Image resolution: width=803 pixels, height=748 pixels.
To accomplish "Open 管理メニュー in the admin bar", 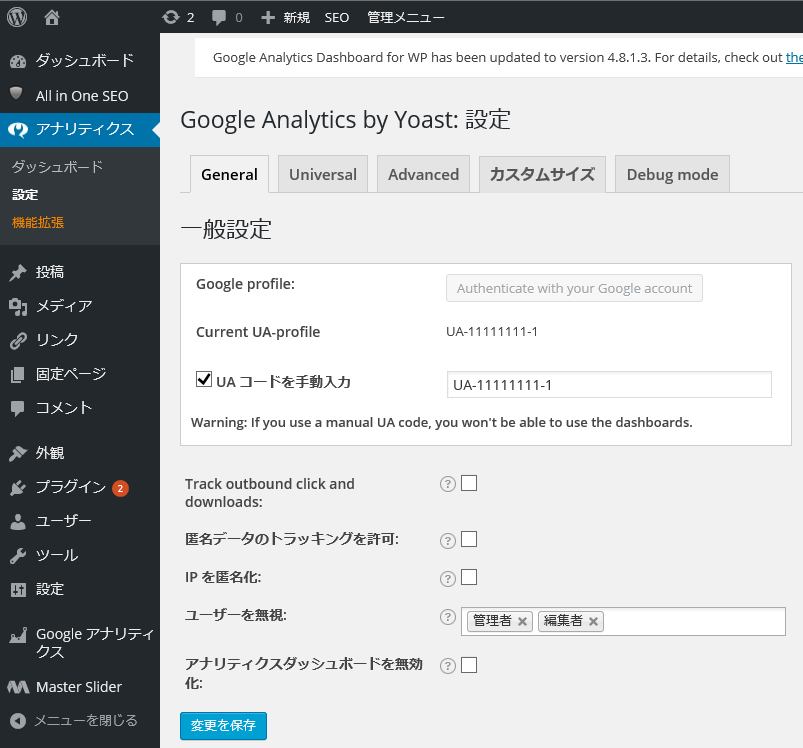I will (x=406, y=17).
